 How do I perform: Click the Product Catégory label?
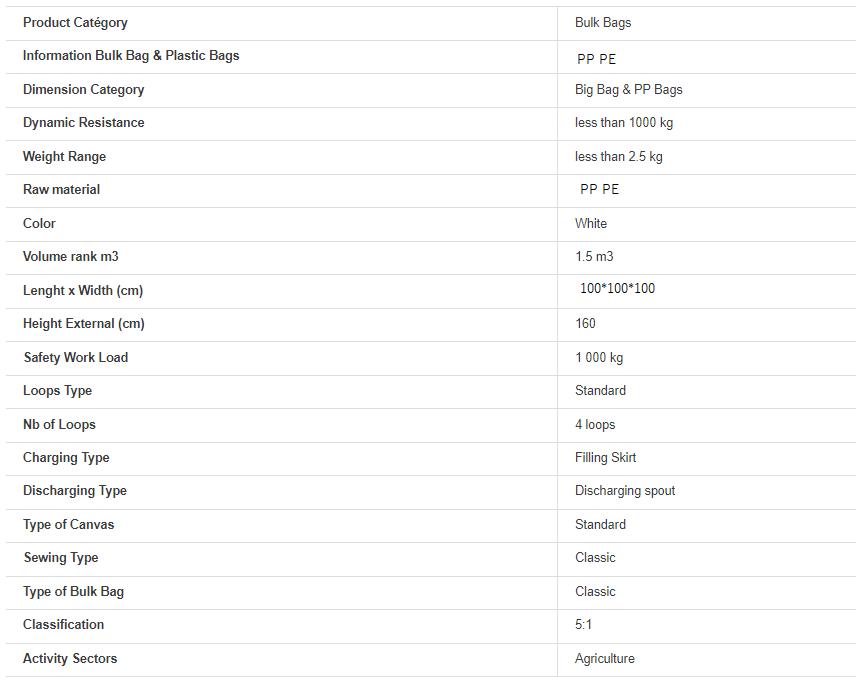pyautogui.click(x=75, y=23)
